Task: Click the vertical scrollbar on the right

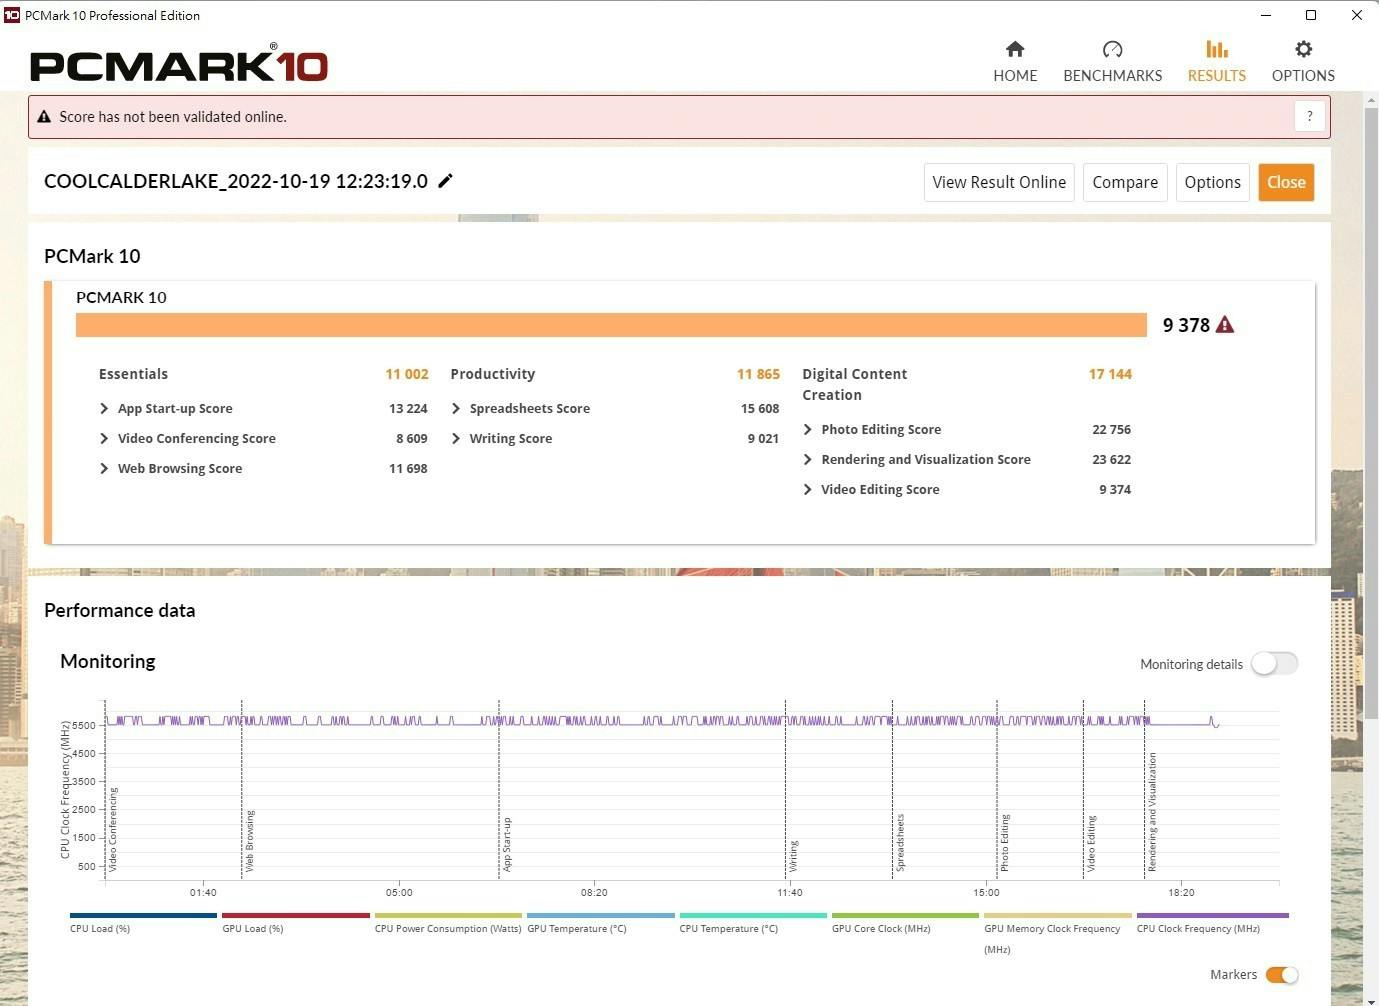Action: point(1371,400)
